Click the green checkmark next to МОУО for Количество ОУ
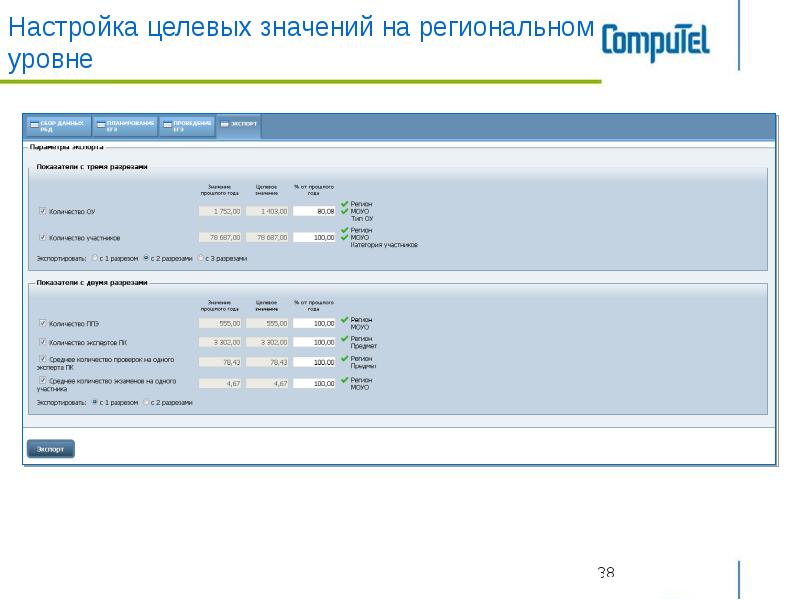Viewport: 800px width, 600px height. pos(344,211)
